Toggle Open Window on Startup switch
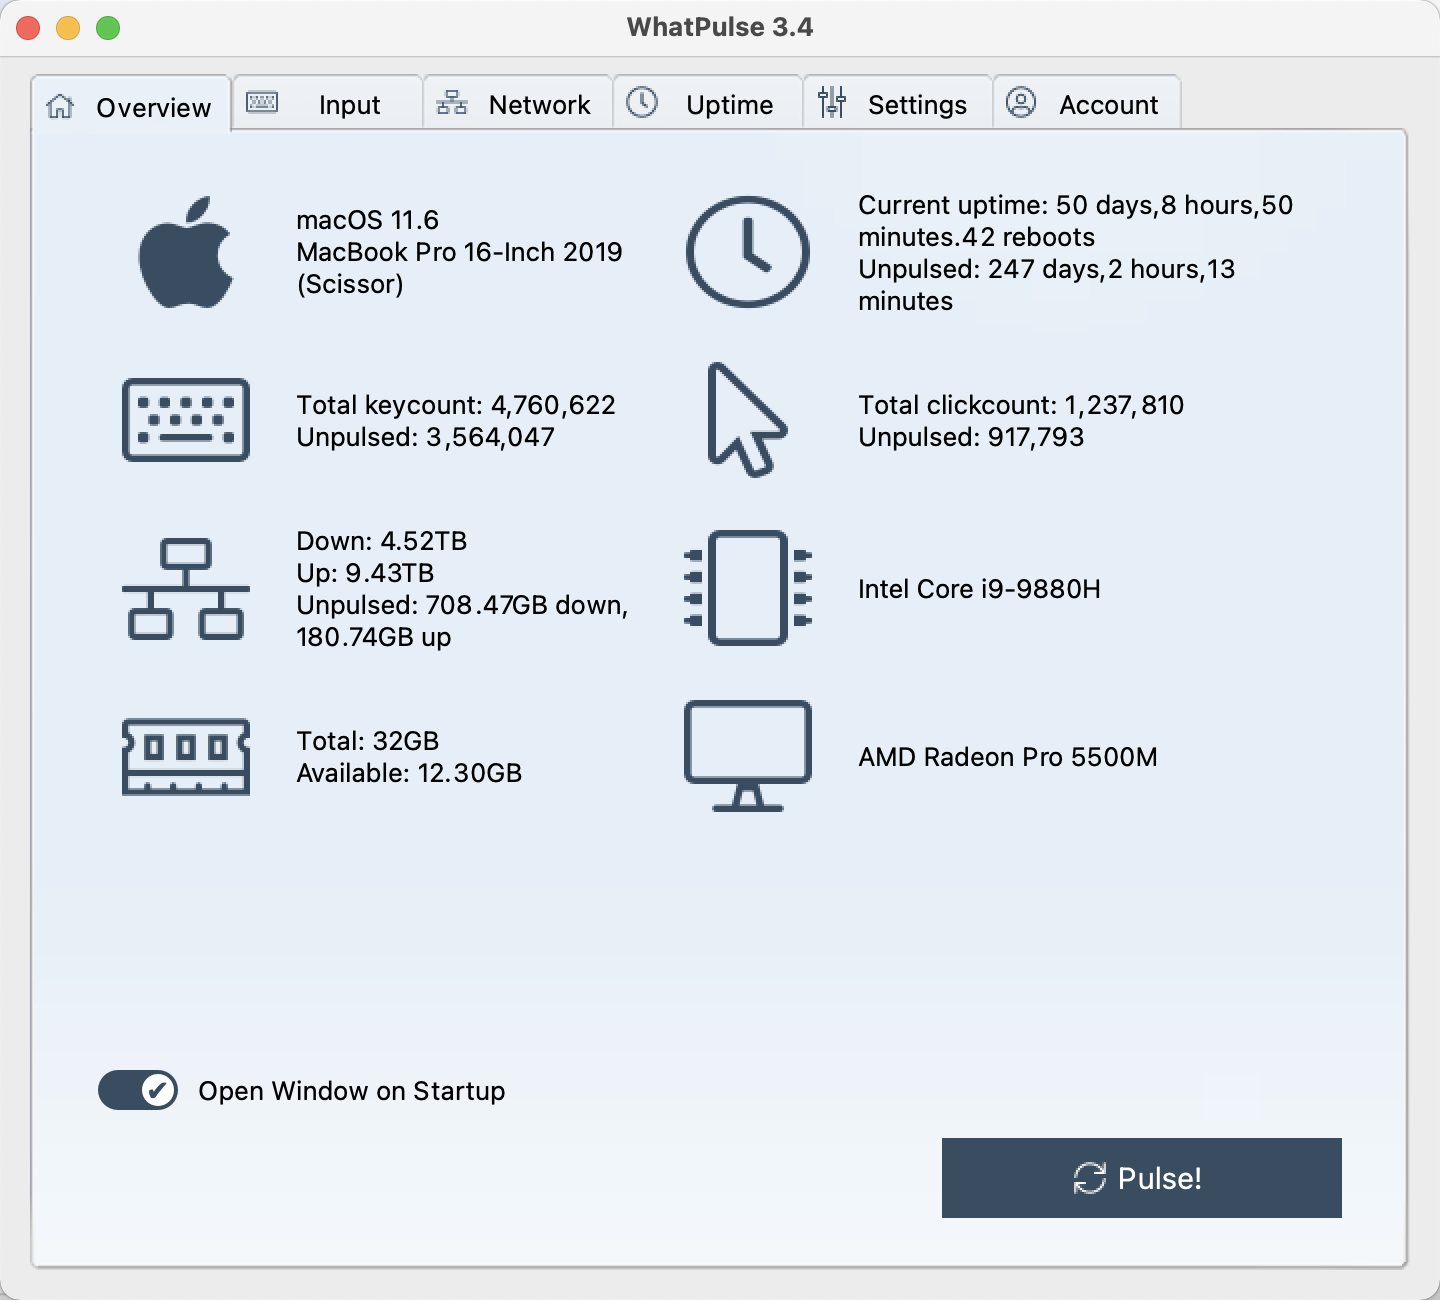The width and height of the screenshot is (1440, 1300). point(138,1090)
